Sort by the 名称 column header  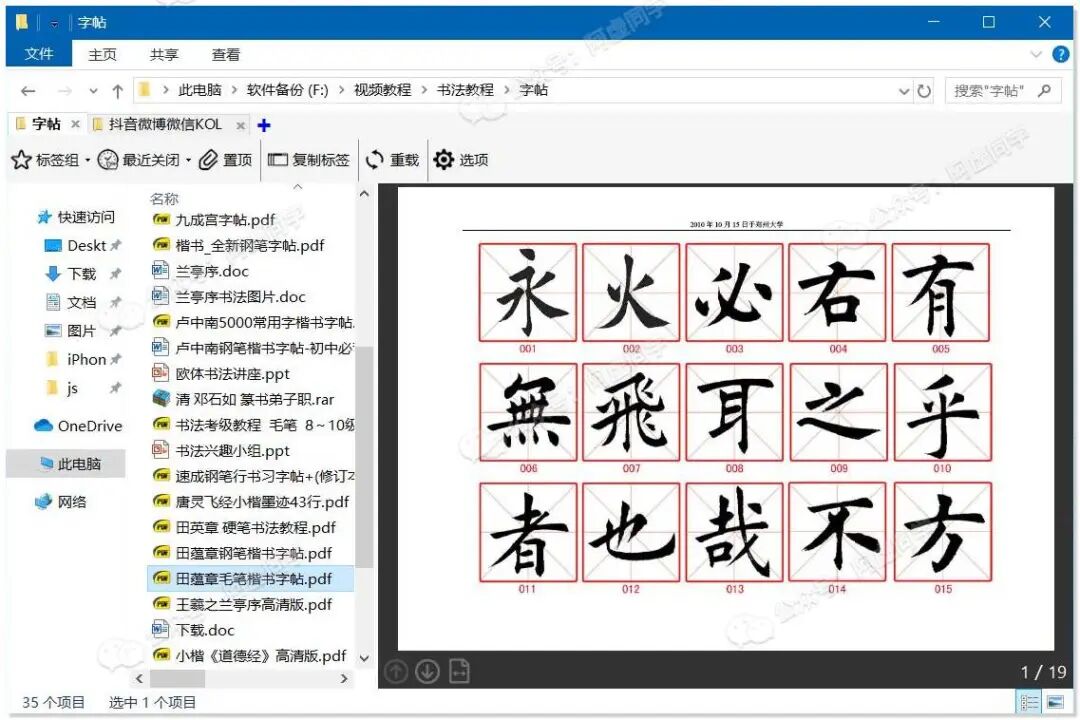pyautogui.click(x=165, y=199)
